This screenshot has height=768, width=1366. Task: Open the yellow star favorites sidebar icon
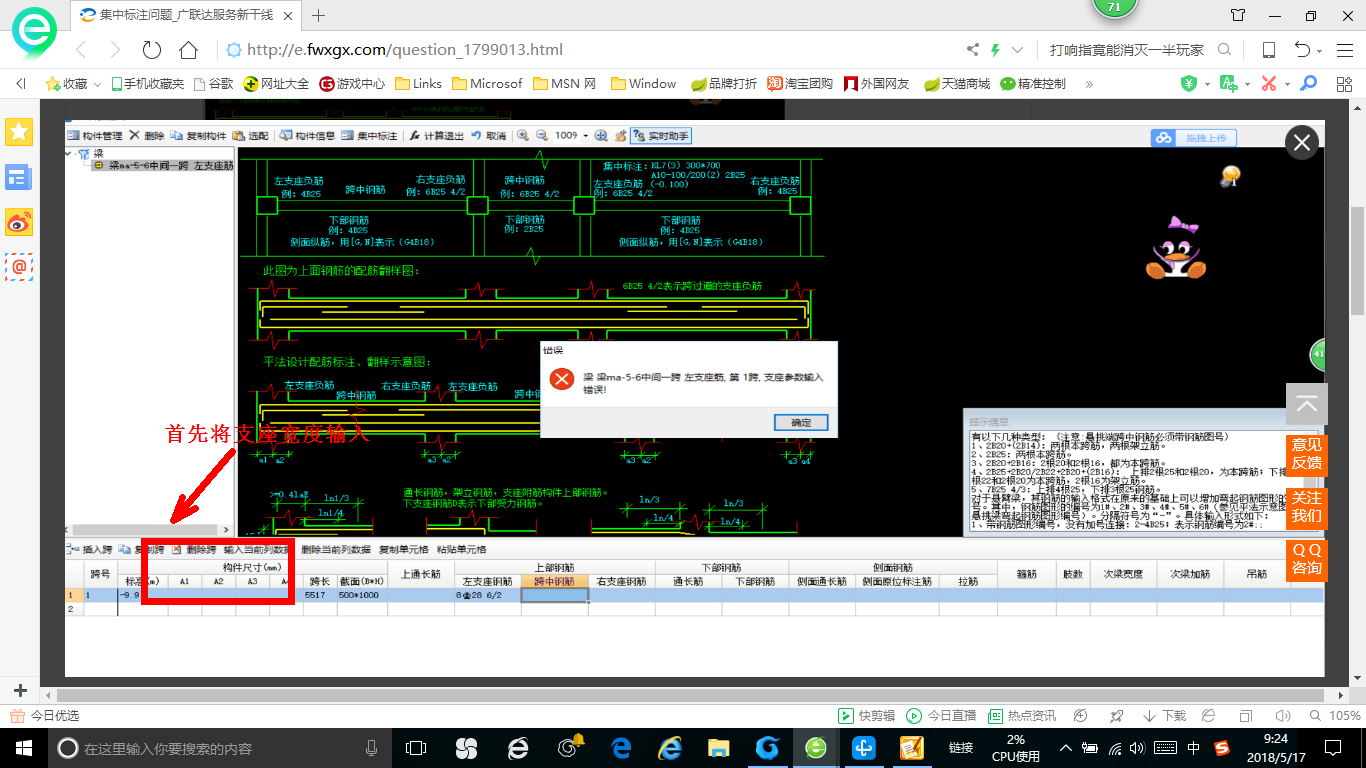[19, 131]
